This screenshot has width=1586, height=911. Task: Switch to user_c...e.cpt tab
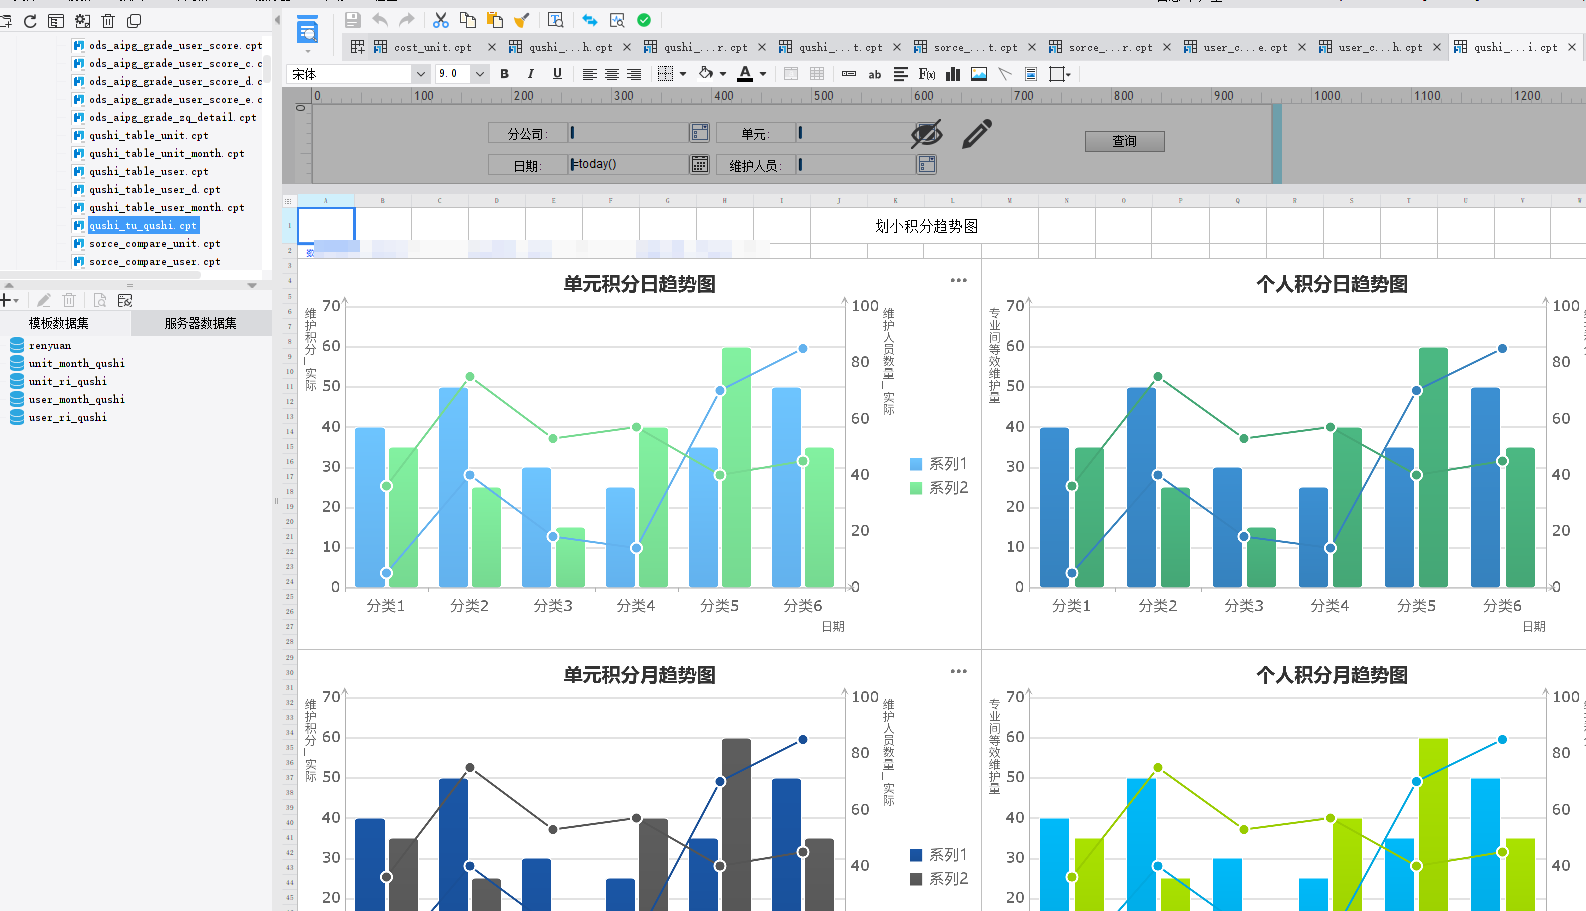[x=1244, y=47]
